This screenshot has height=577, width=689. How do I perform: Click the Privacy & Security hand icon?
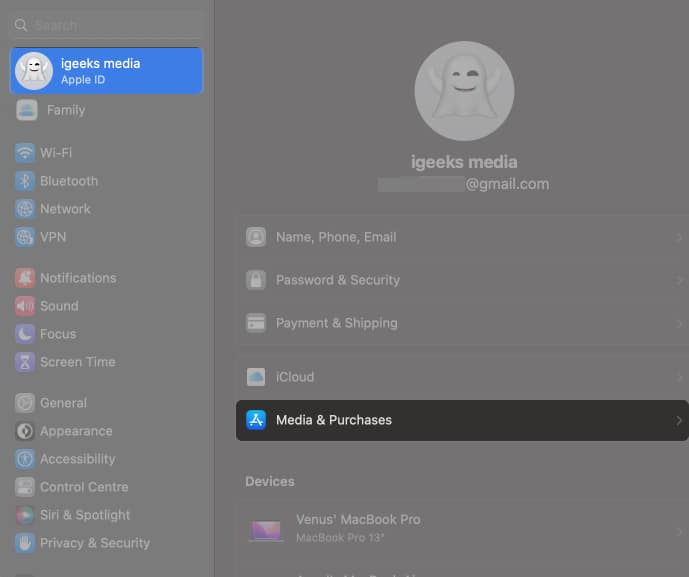pyautogui.click(x=25, y=543)
